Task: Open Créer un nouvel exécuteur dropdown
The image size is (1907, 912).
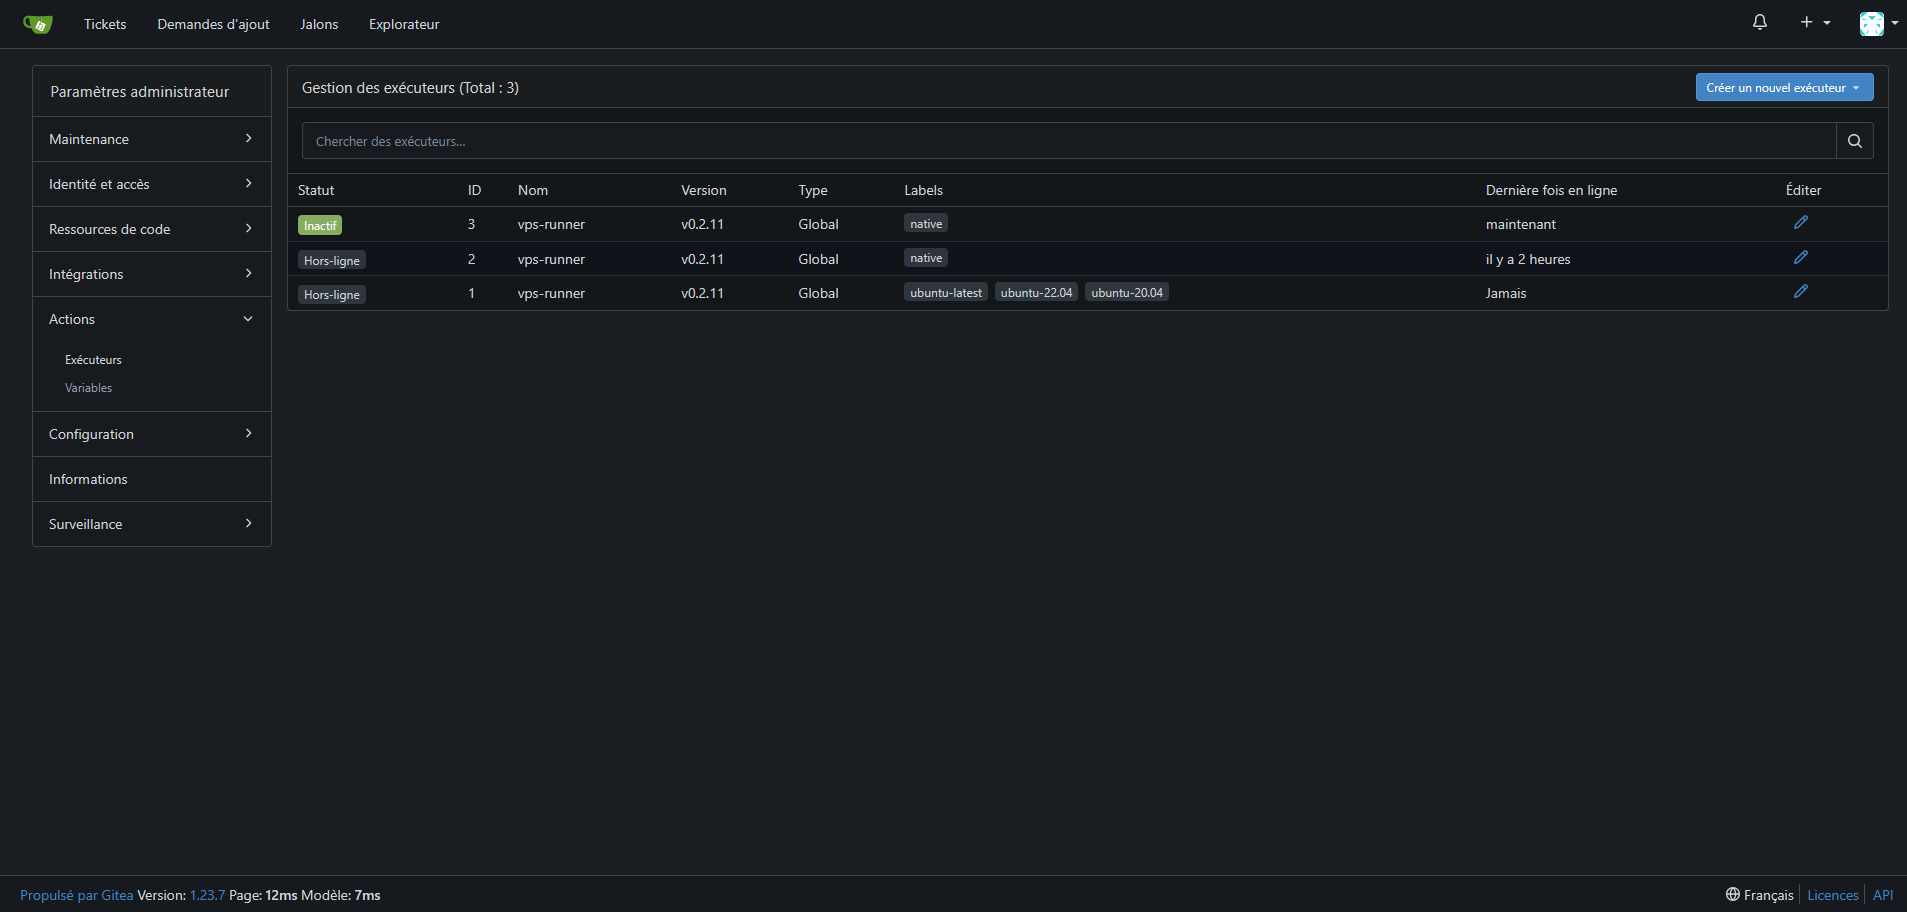Action: tap(1783, 88)
